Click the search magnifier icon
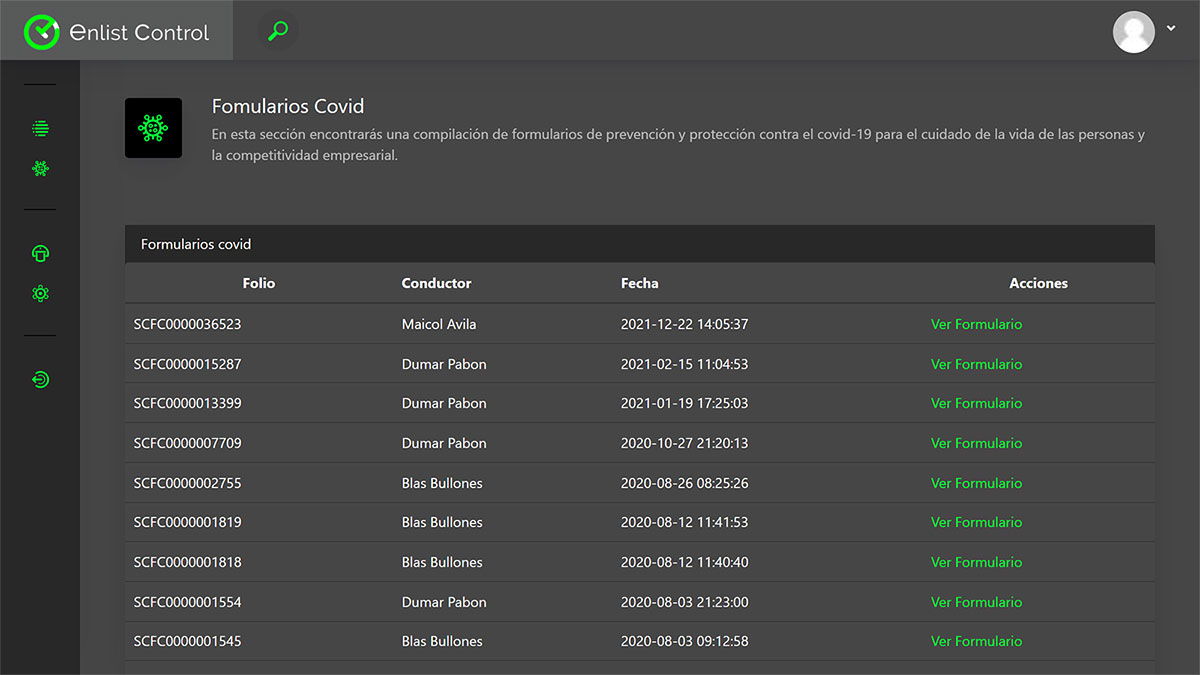This screenshot has width=1200, height=675. [278, 31]
